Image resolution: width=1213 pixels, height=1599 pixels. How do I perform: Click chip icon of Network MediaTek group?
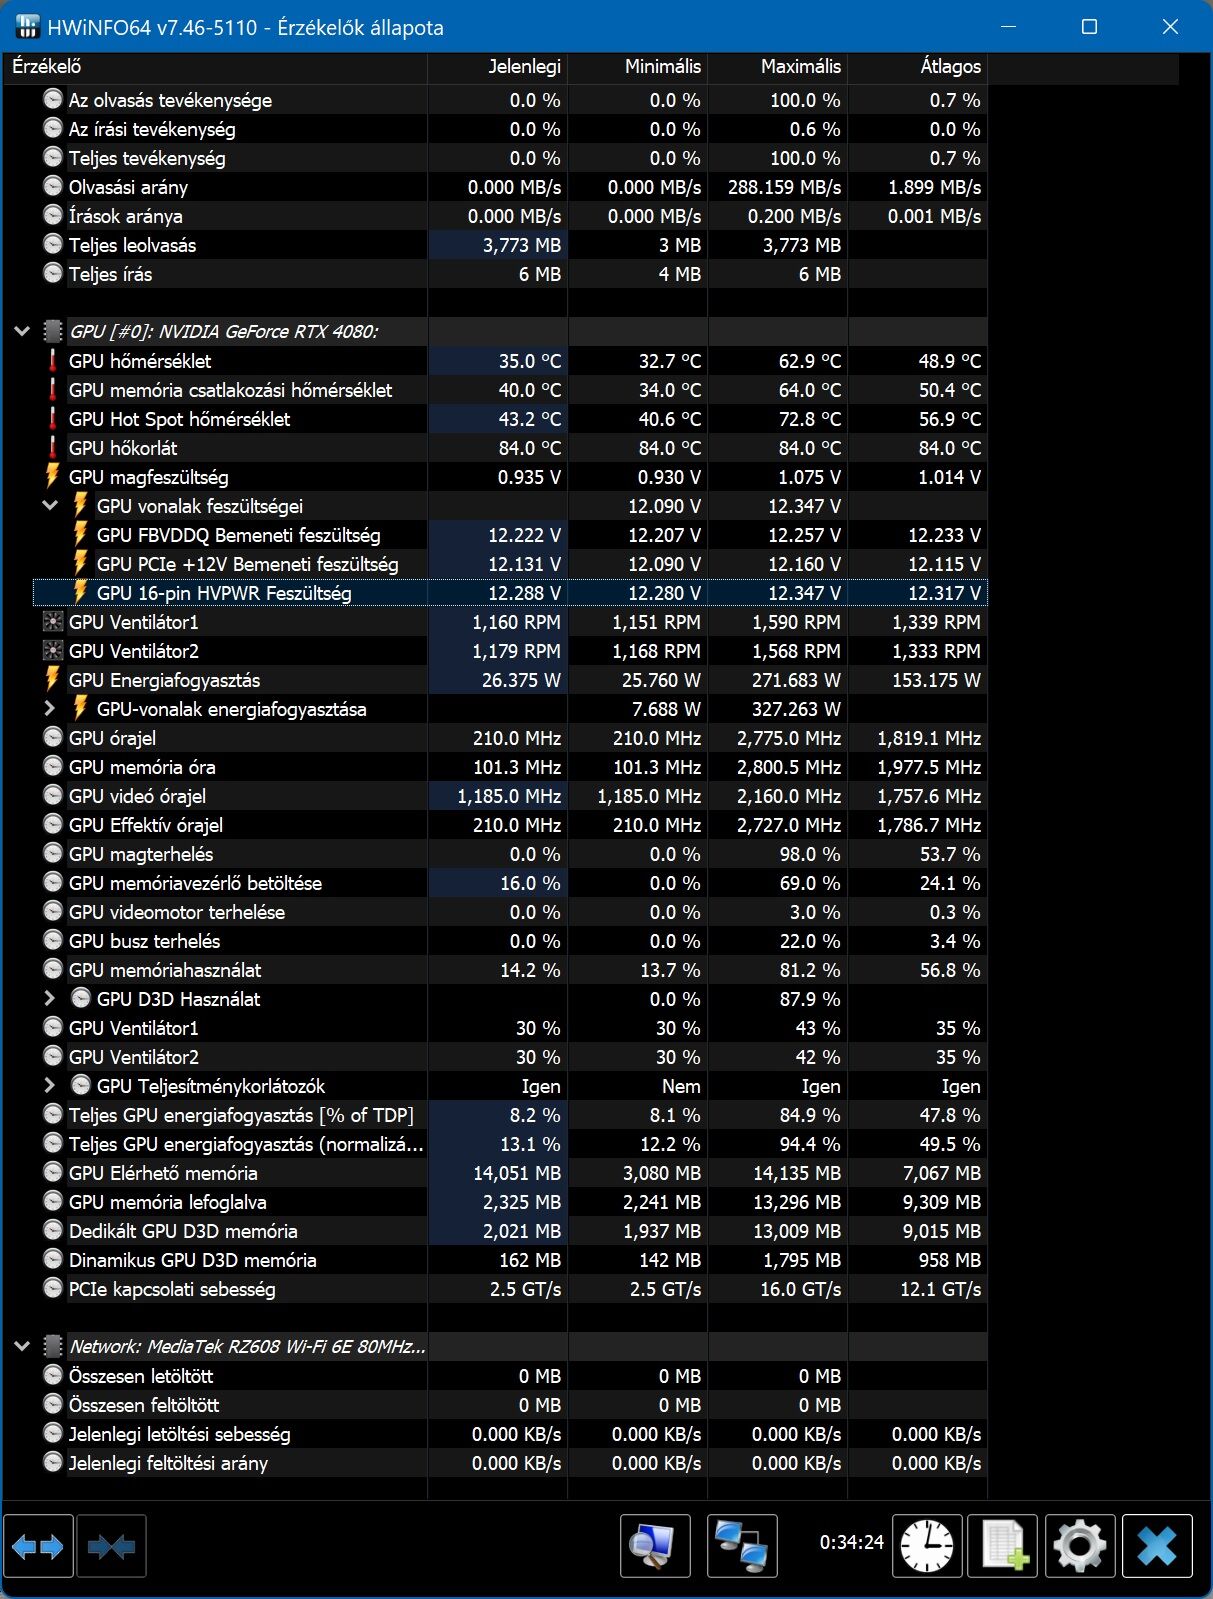coord(53,1346)
